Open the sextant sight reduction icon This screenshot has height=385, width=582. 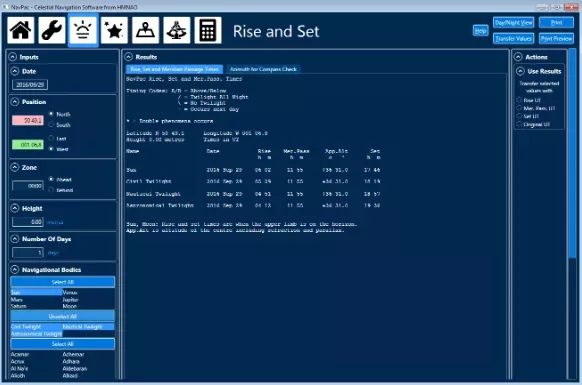point(177,30)
